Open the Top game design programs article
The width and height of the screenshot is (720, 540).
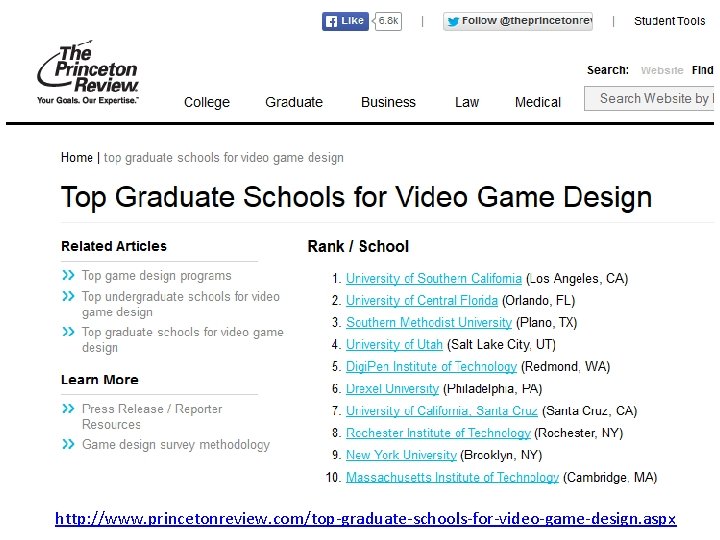pos(157,276)
